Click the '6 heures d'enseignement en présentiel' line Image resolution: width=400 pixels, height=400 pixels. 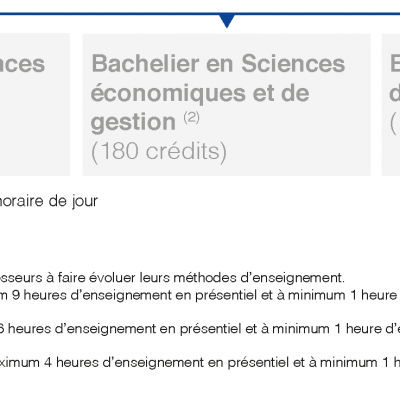pyautogui.click(x=200, y=329)
